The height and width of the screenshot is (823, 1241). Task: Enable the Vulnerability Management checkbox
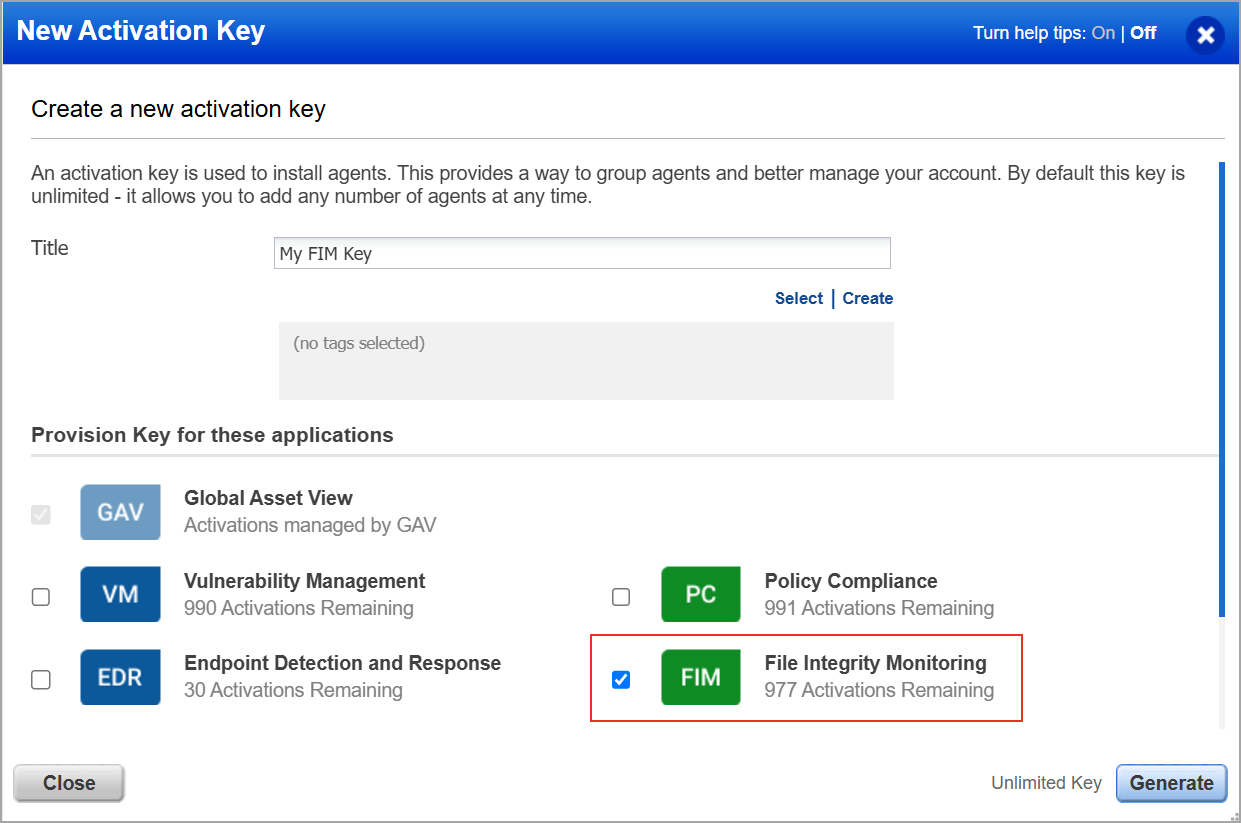point(41,597)
